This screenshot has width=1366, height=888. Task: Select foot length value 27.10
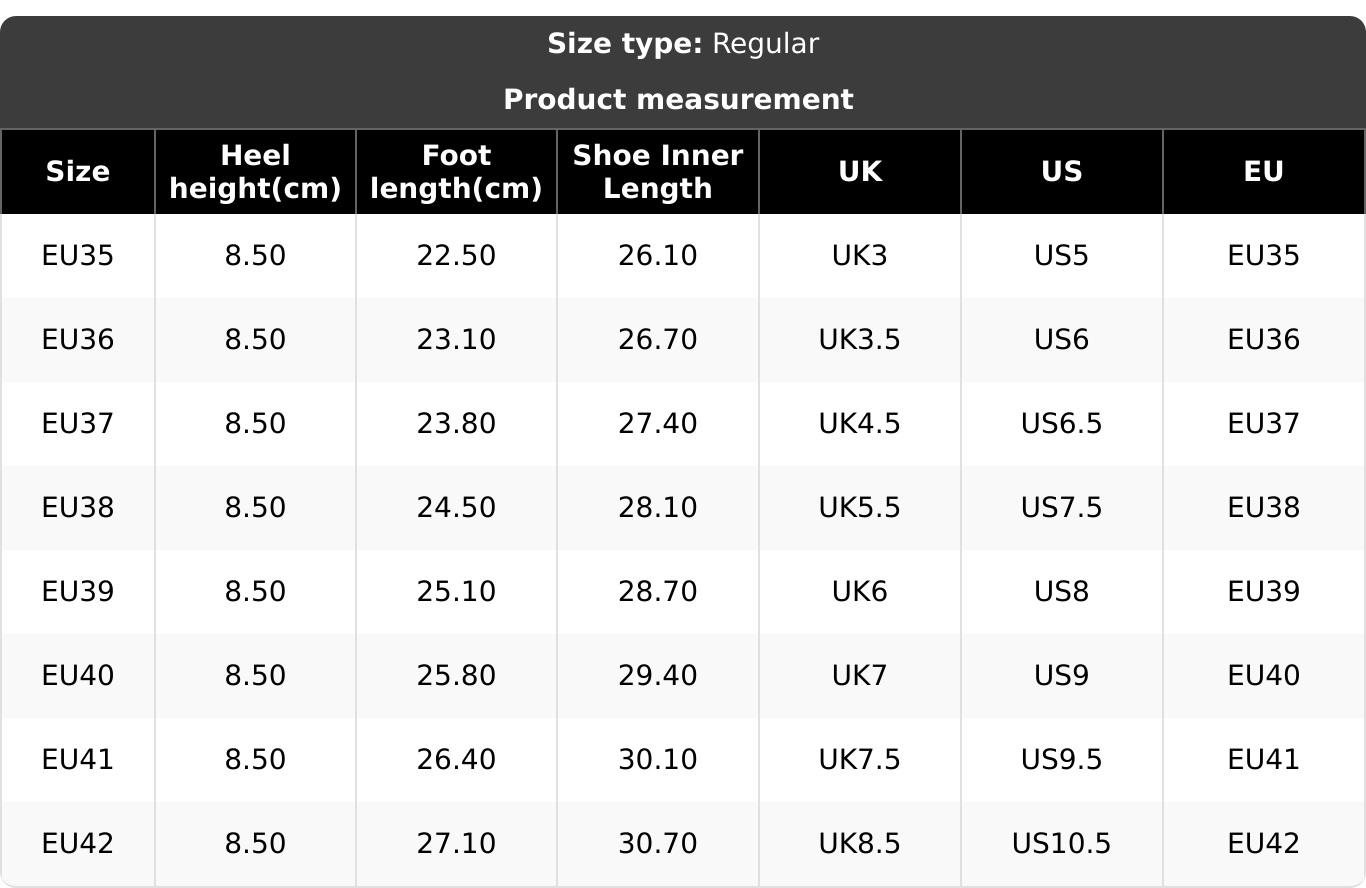[456, 844]
